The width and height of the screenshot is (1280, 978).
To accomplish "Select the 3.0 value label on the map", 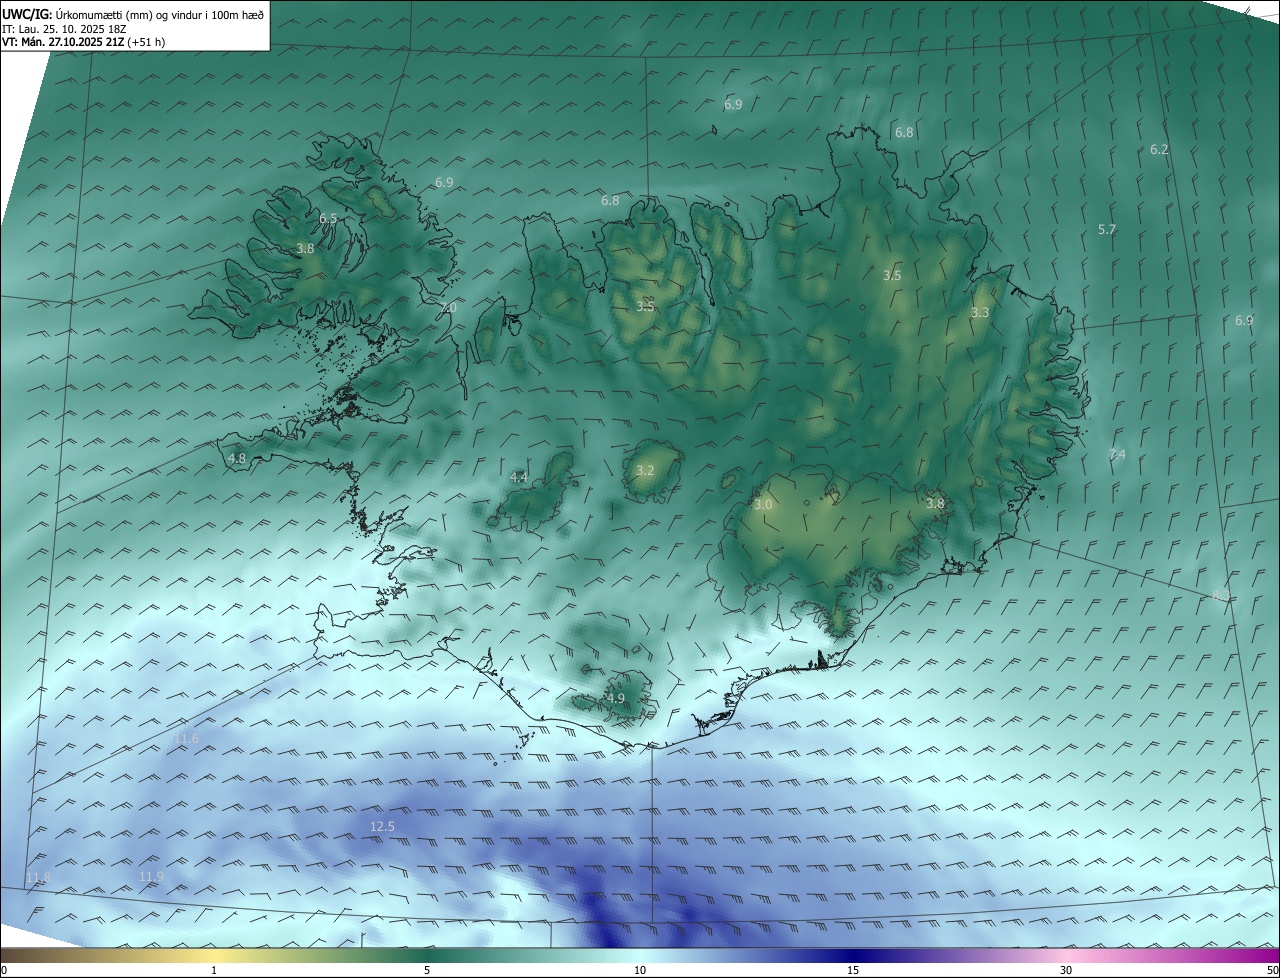I will pyautogui.click(x=763, y=505).
